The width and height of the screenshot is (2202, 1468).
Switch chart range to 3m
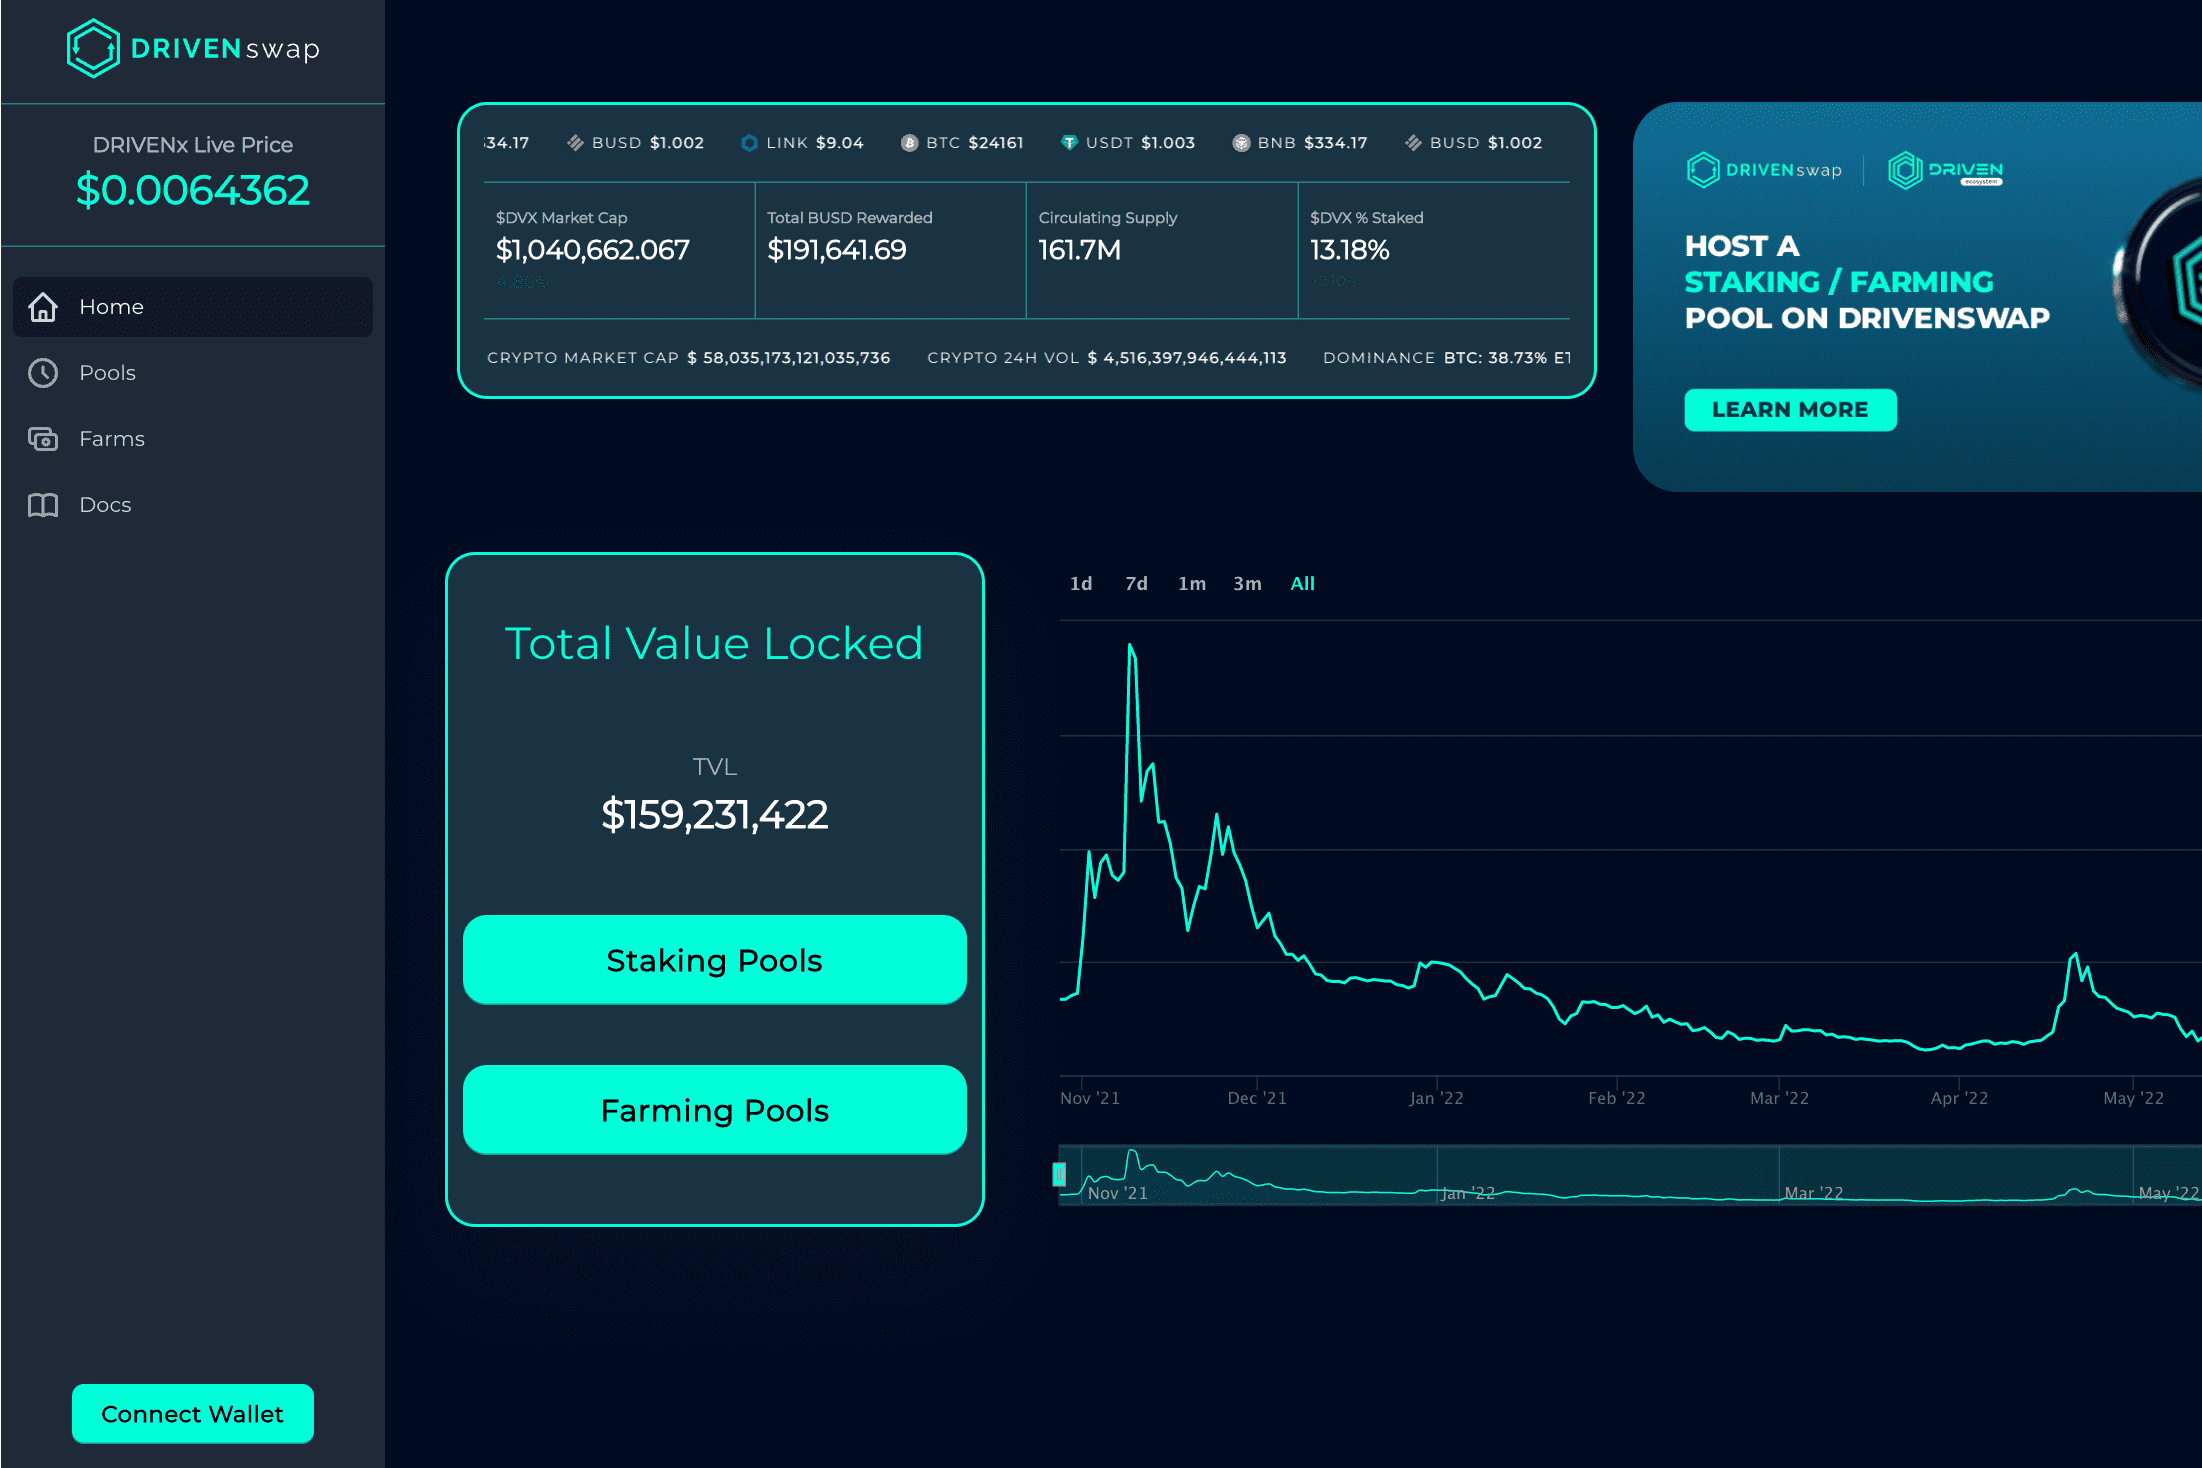click(x=1247, y=584)
